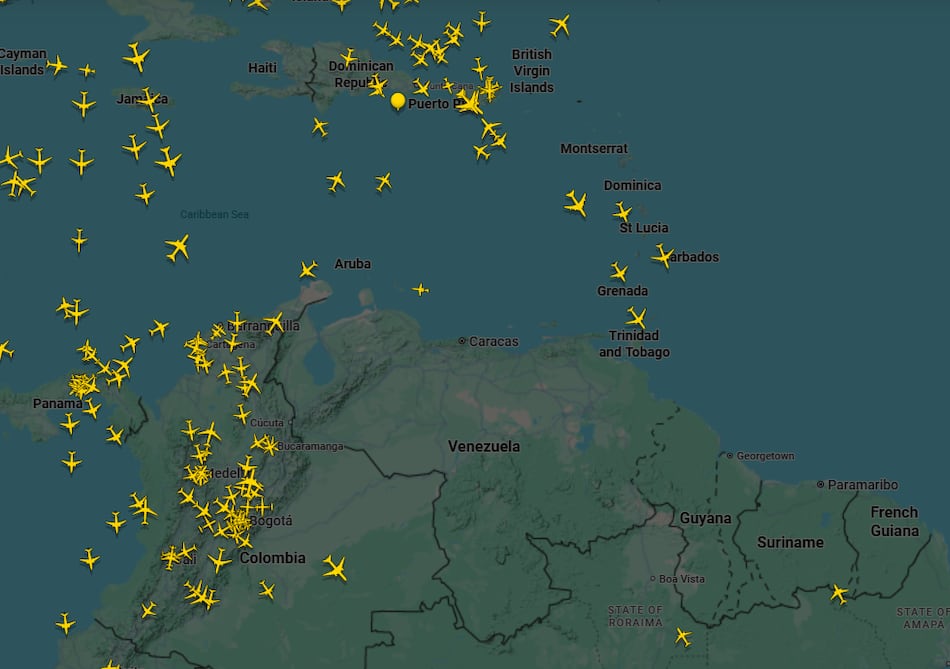Screen dimensions: 950x669
Task: Select the airplane just above Grenada label
Action: click(619, 271)
